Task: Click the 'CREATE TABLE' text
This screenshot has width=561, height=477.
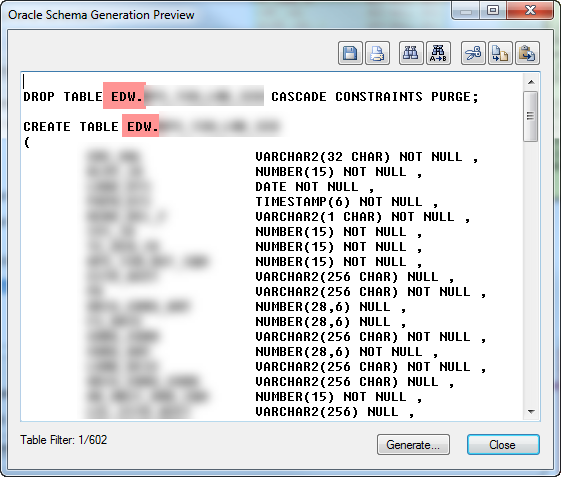Action: [x=71, y=127]
